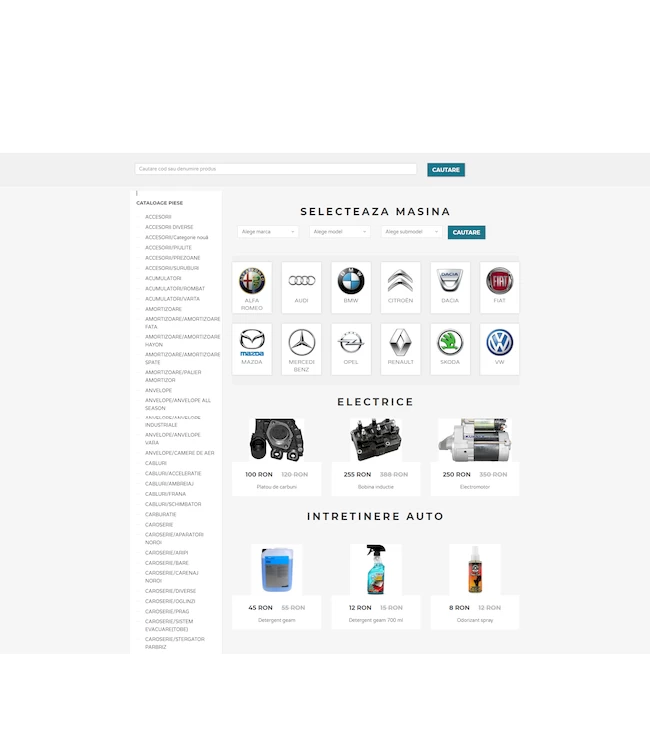Viewport: 650px width, 750px height.
Task: Select the ACCESORII/PIULITE category
Action: (x=168, y=248)
